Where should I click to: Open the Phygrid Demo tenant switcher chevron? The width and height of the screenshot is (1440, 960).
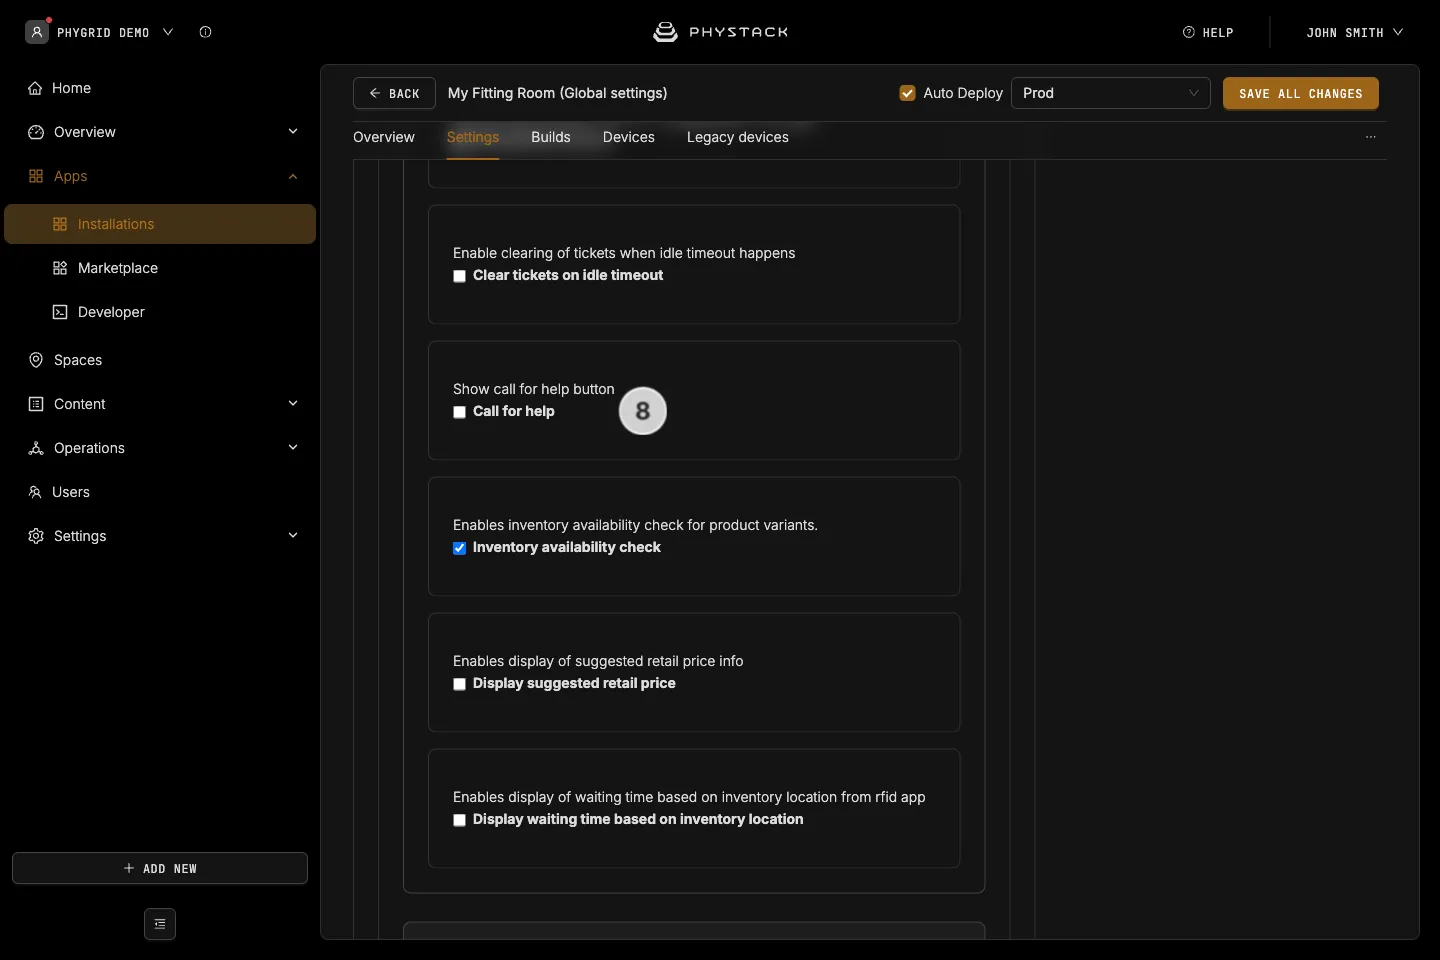pos(168,32)
